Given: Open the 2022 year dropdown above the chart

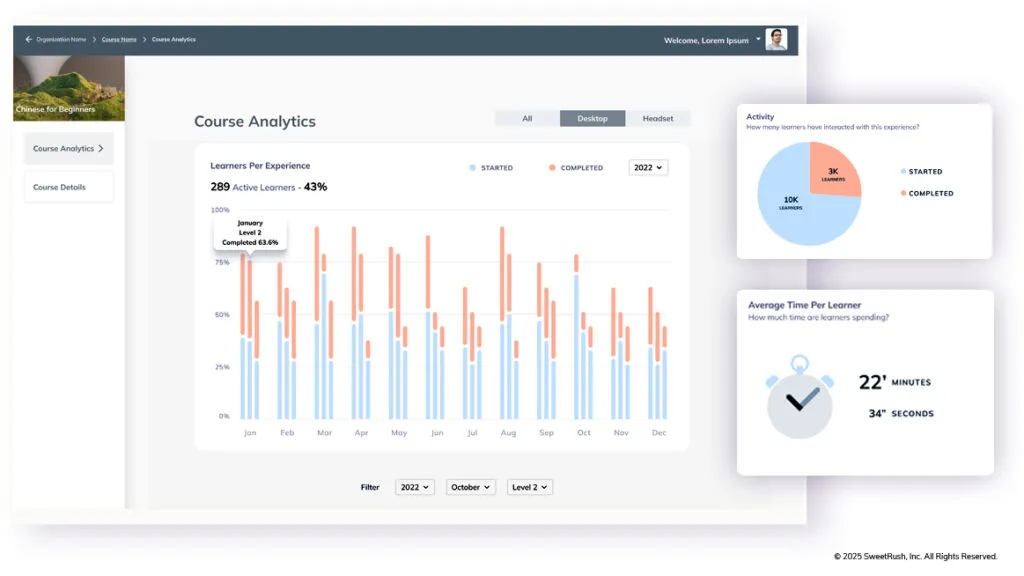Looking at the screenshot, I should (x=648, y=167).
